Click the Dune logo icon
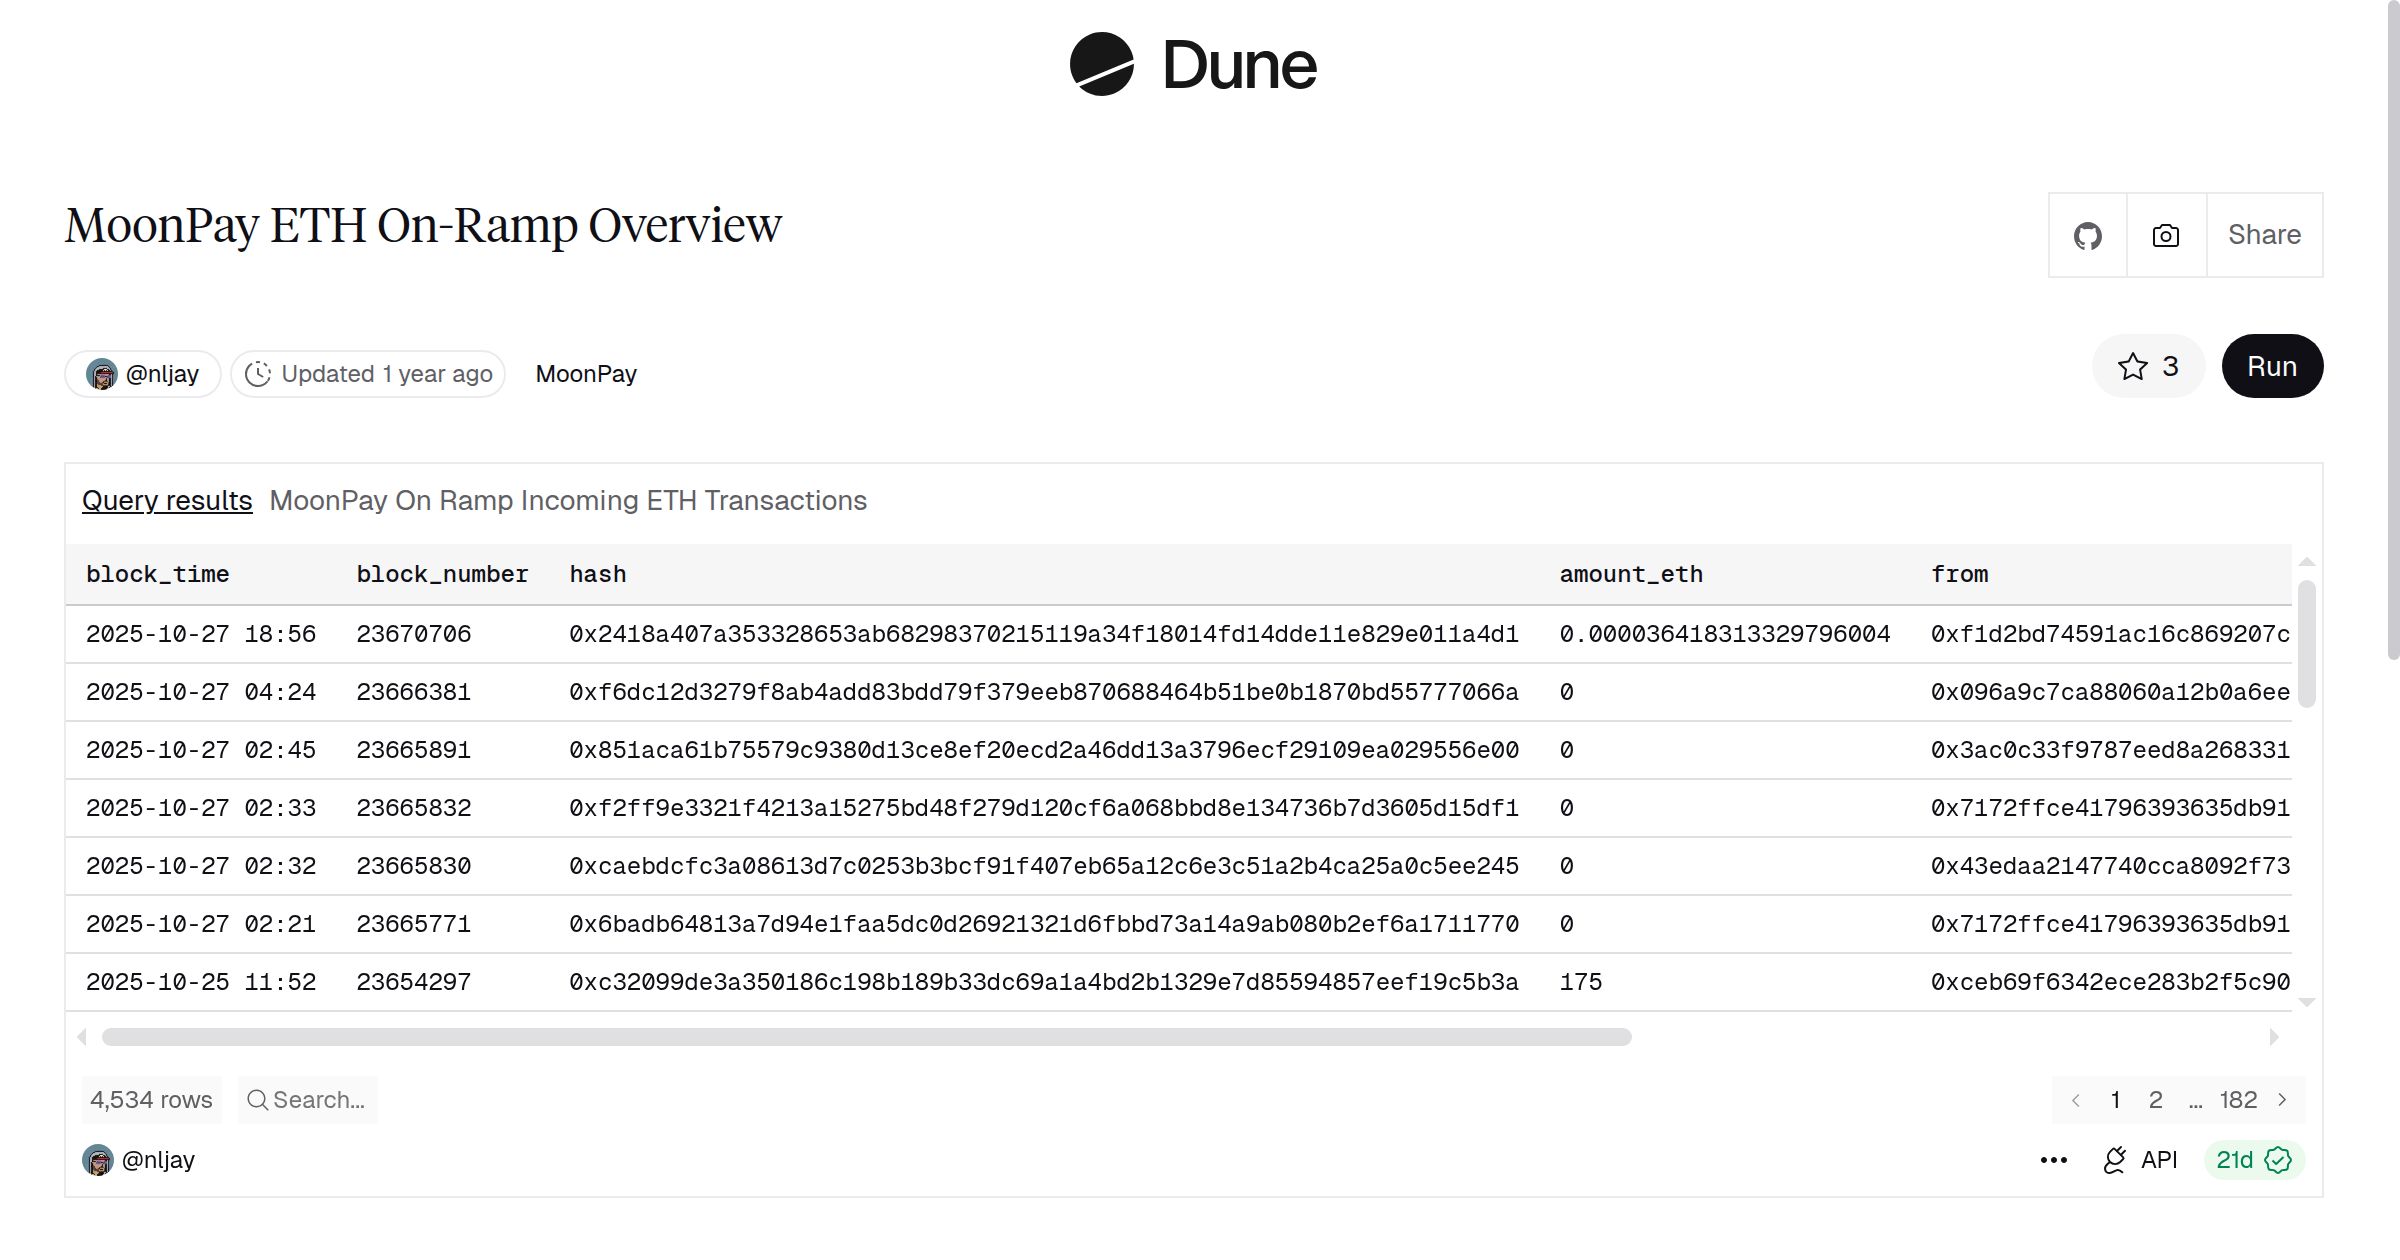Screen dimensions: 2400x1260 (1101, 65)
